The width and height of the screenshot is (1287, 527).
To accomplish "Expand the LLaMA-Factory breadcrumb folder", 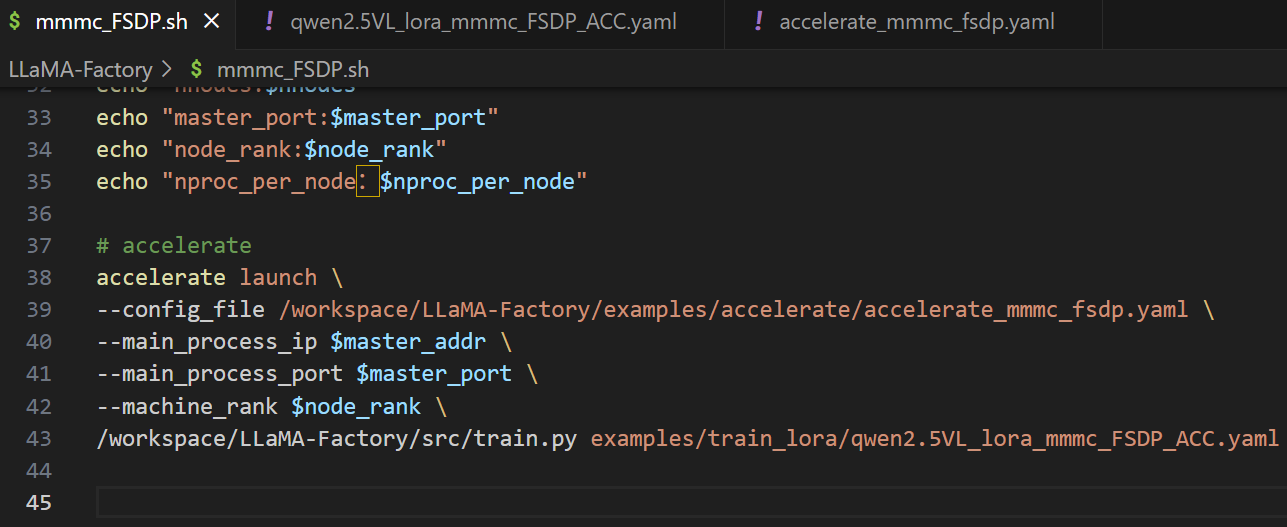I will coord(80,70).
